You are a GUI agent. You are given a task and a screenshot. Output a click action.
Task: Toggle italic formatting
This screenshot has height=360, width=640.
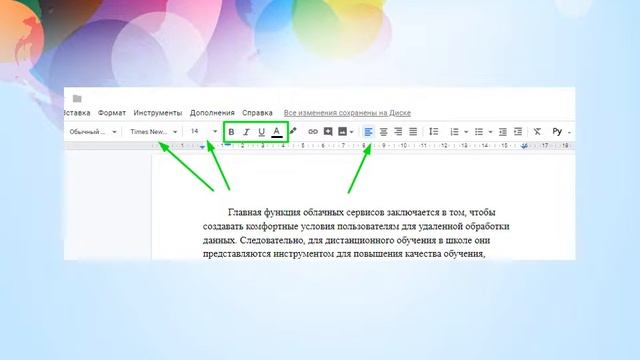click(x=246, y=132)
